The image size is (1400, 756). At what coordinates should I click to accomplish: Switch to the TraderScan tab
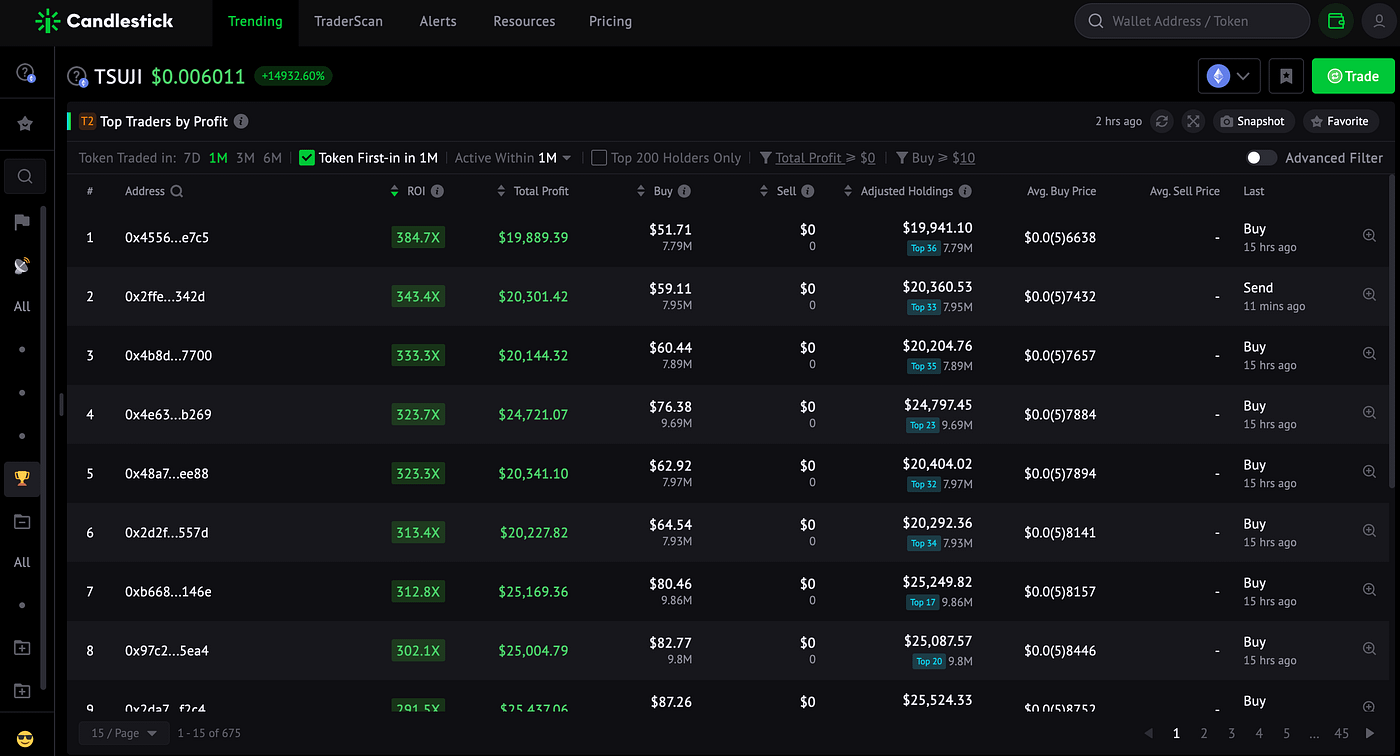(348, 21)
